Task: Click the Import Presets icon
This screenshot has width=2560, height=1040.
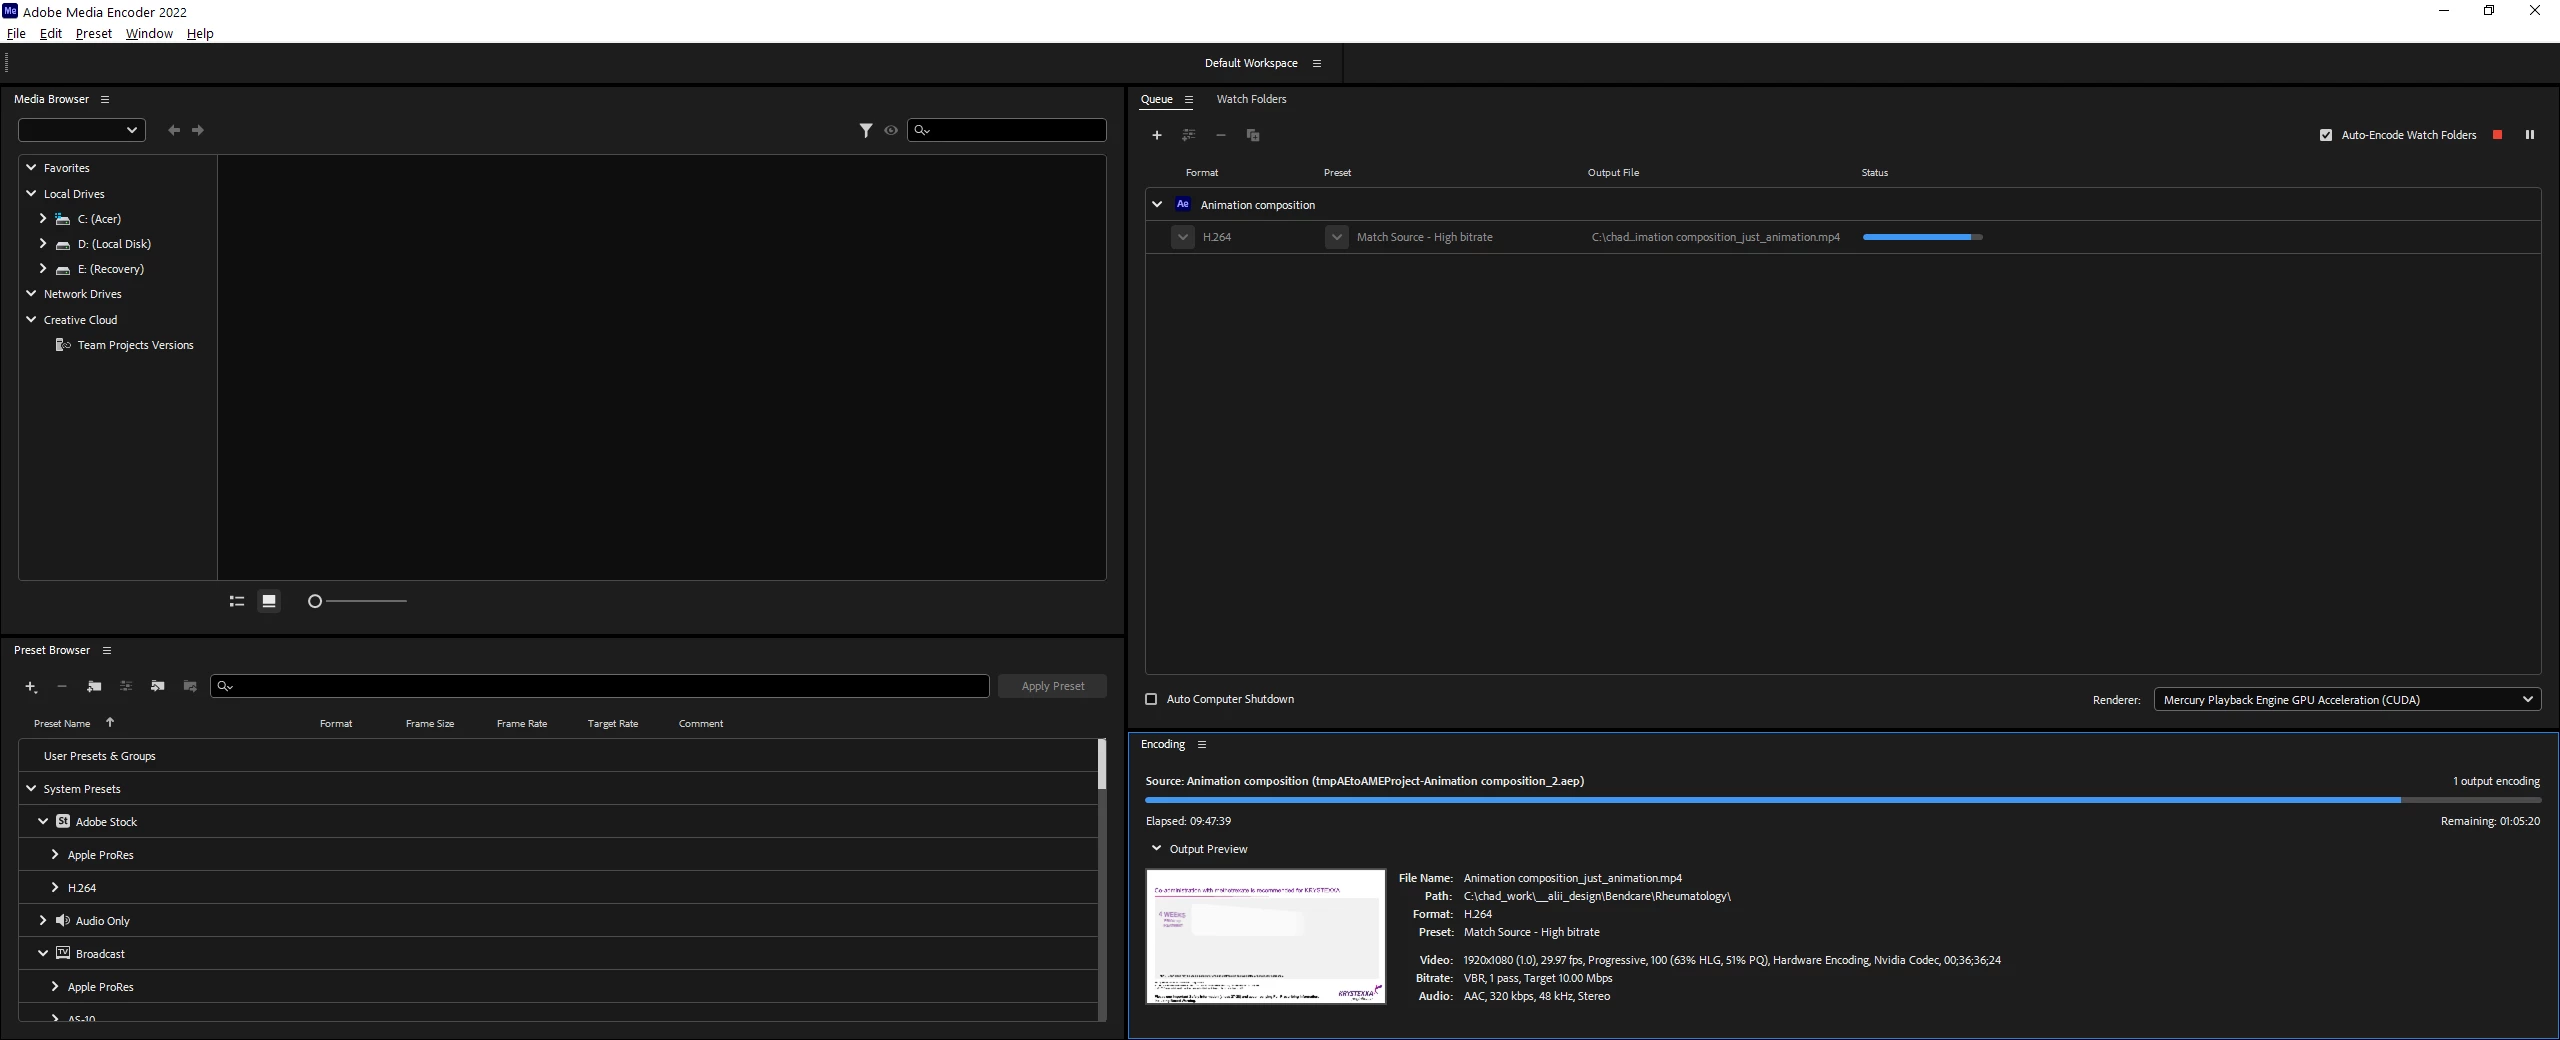Action: coord(158,686)
